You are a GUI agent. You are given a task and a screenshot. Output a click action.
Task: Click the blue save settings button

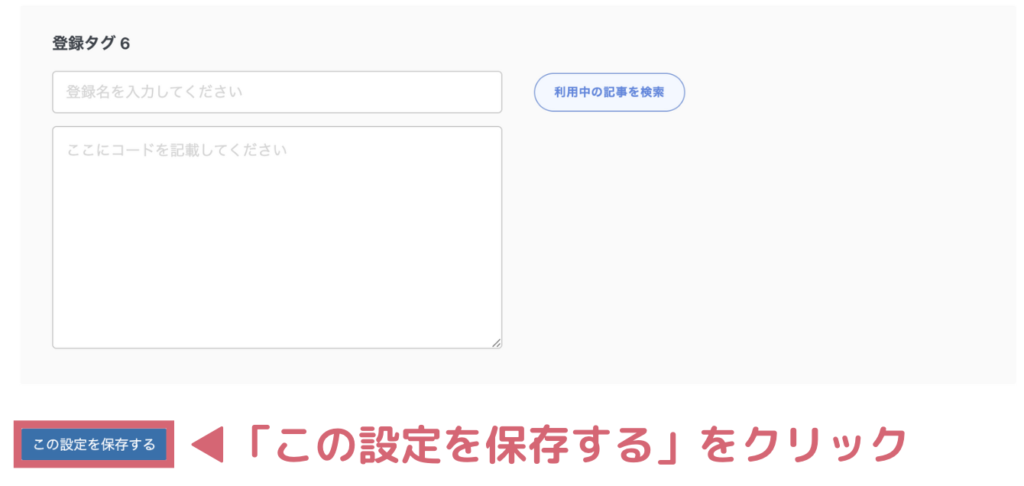coord(94,445)
